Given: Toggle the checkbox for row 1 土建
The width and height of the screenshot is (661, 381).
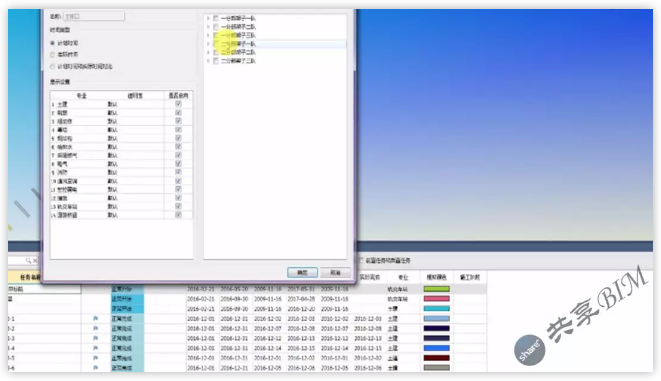Looking at the screenshot, I should (x=178, y=104).
